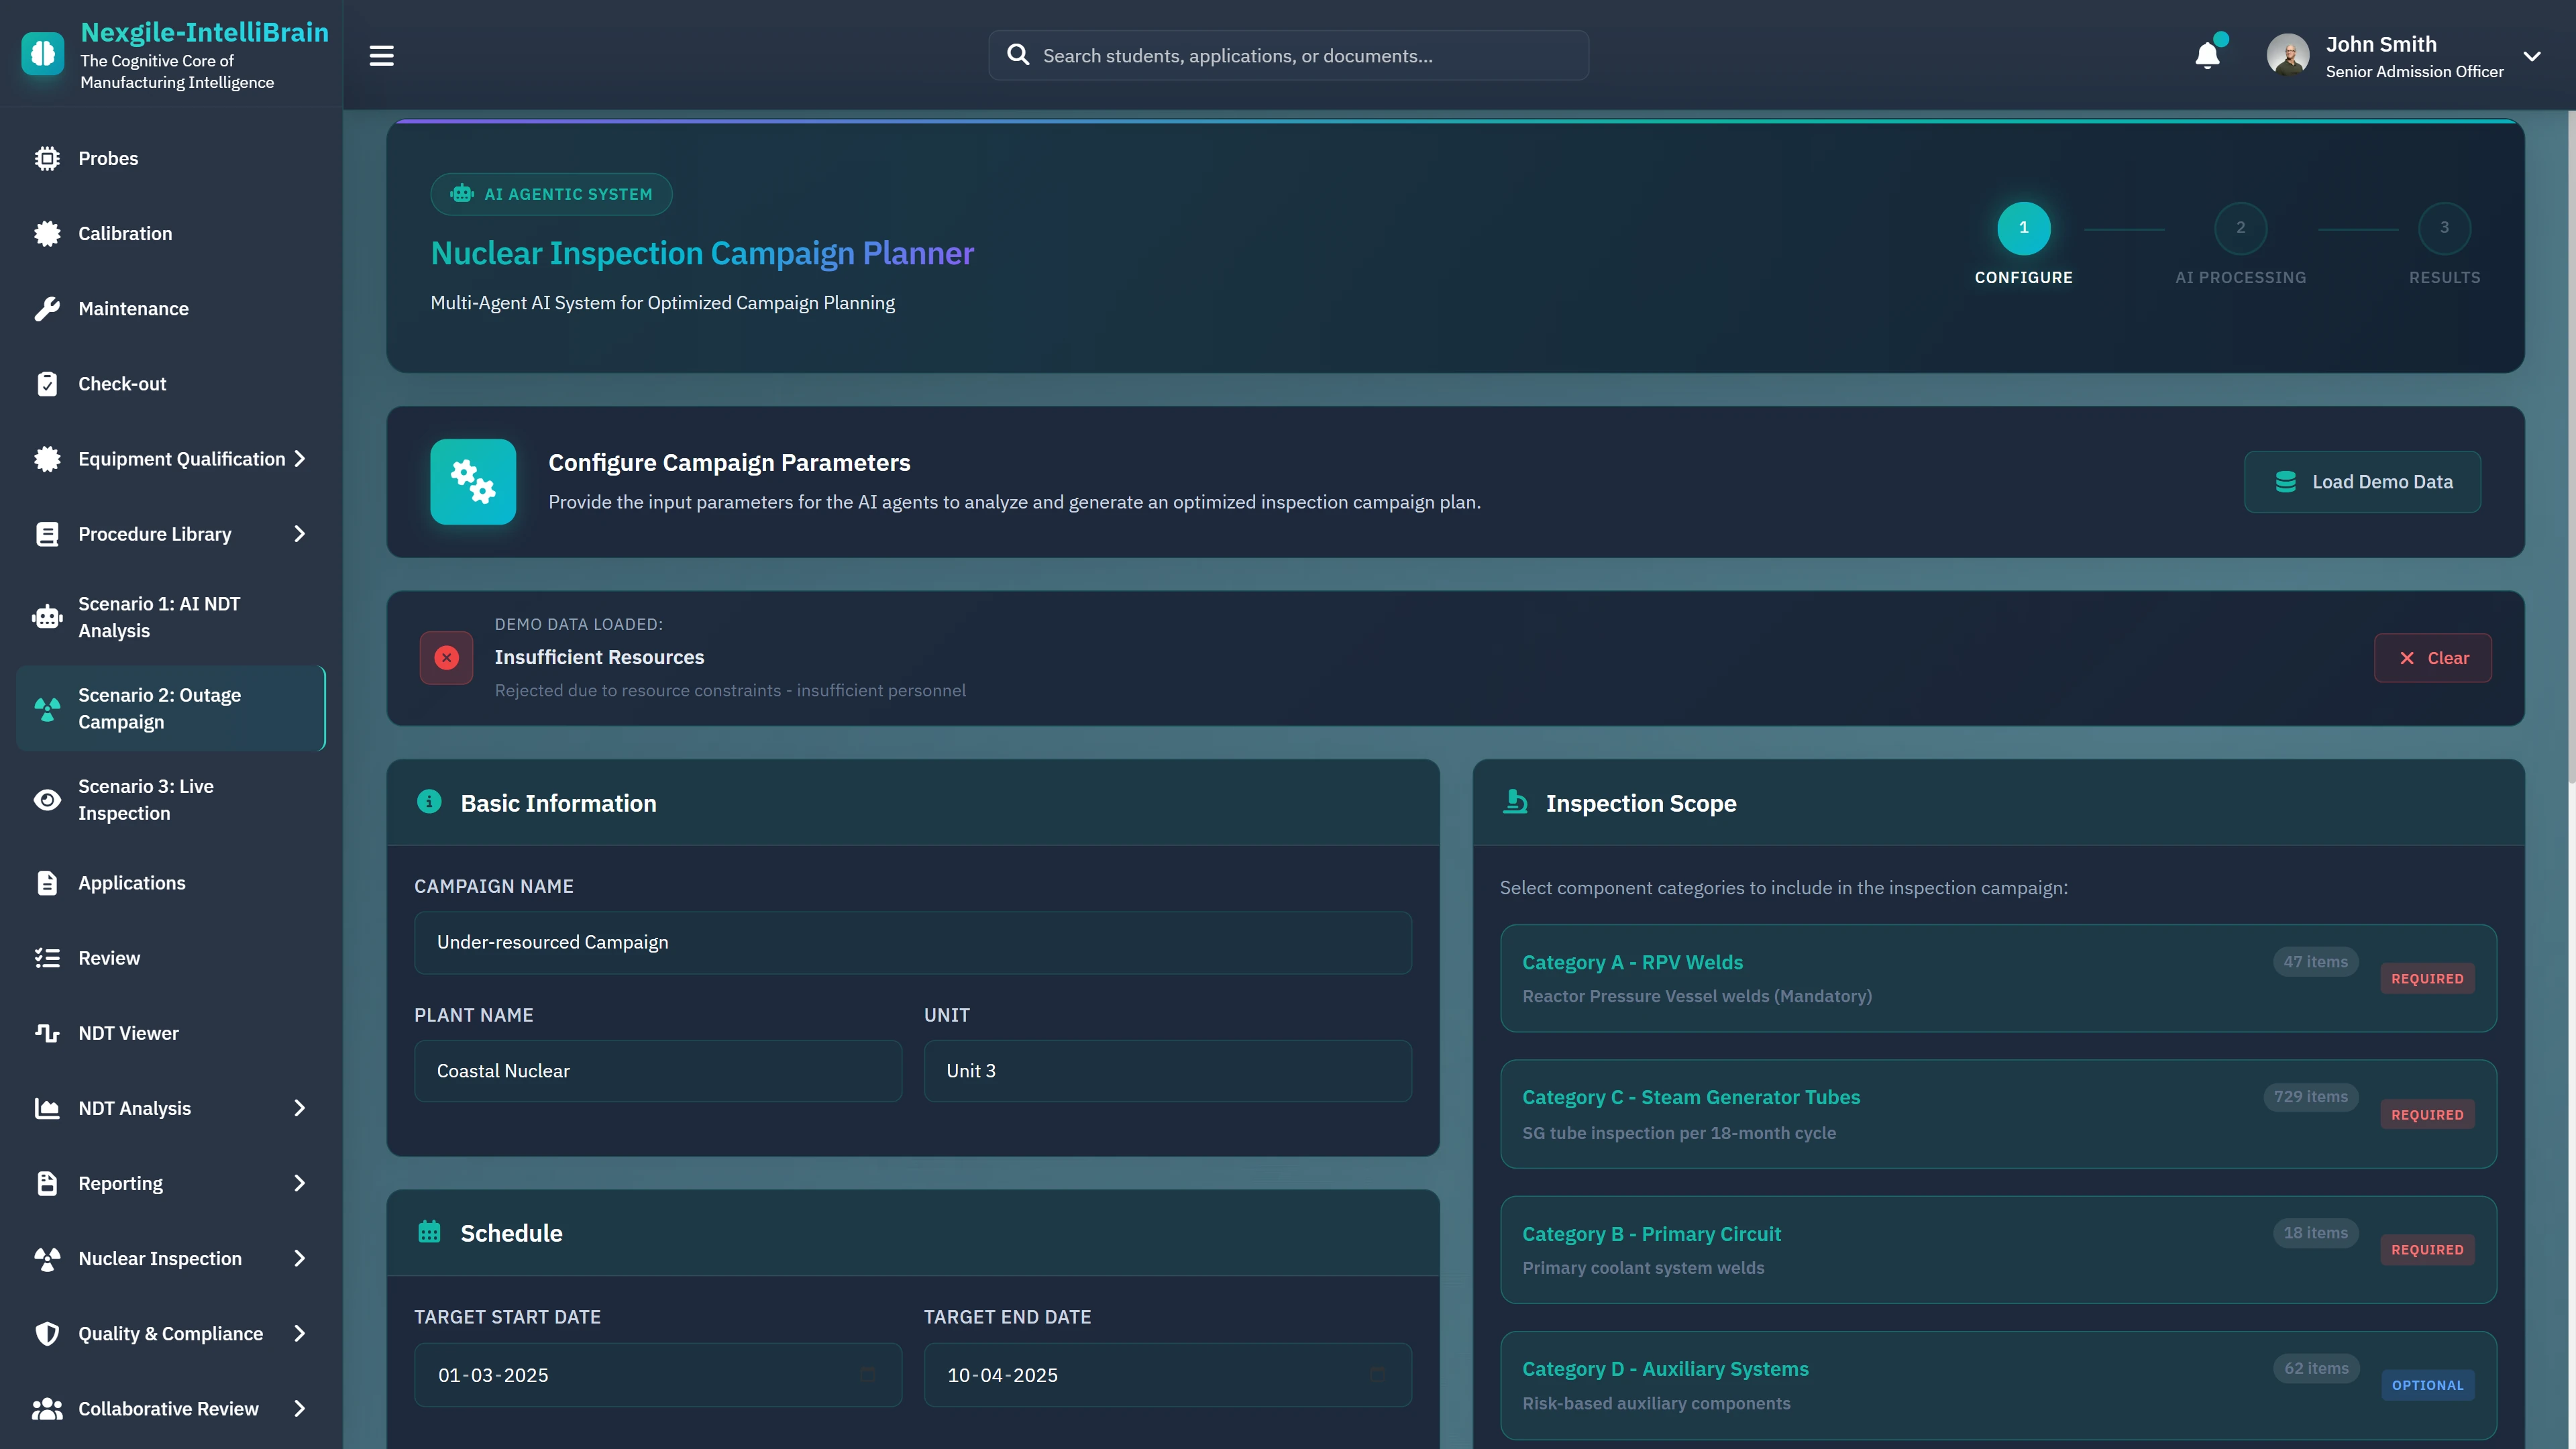Select the NDT Viewer waveform icon
The width and height of the screenshot is (2576, 1449).
(48, 1033)
